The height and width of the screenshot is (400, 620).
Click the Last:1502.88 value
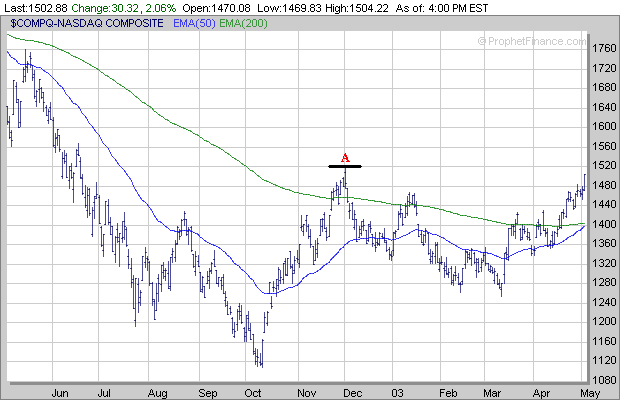36,8
